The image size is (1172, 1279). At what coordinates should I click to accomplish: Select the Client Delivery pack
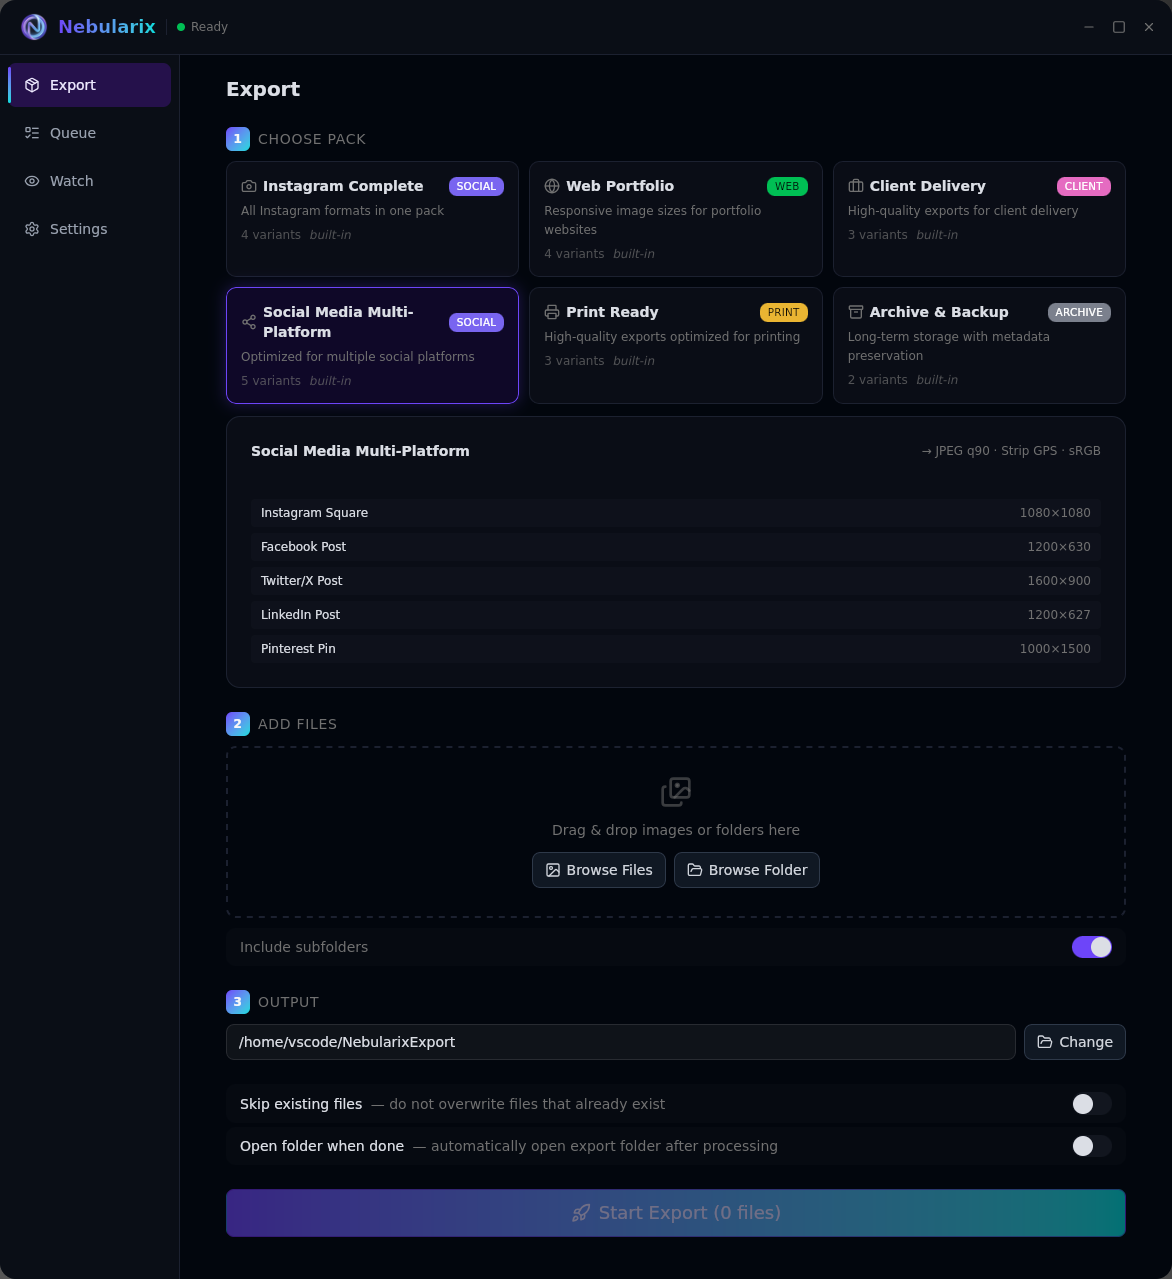(979, 219)
